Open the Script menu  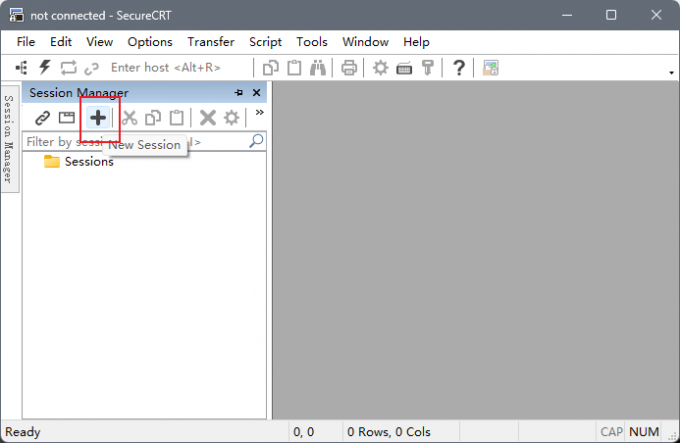[265, 42]
